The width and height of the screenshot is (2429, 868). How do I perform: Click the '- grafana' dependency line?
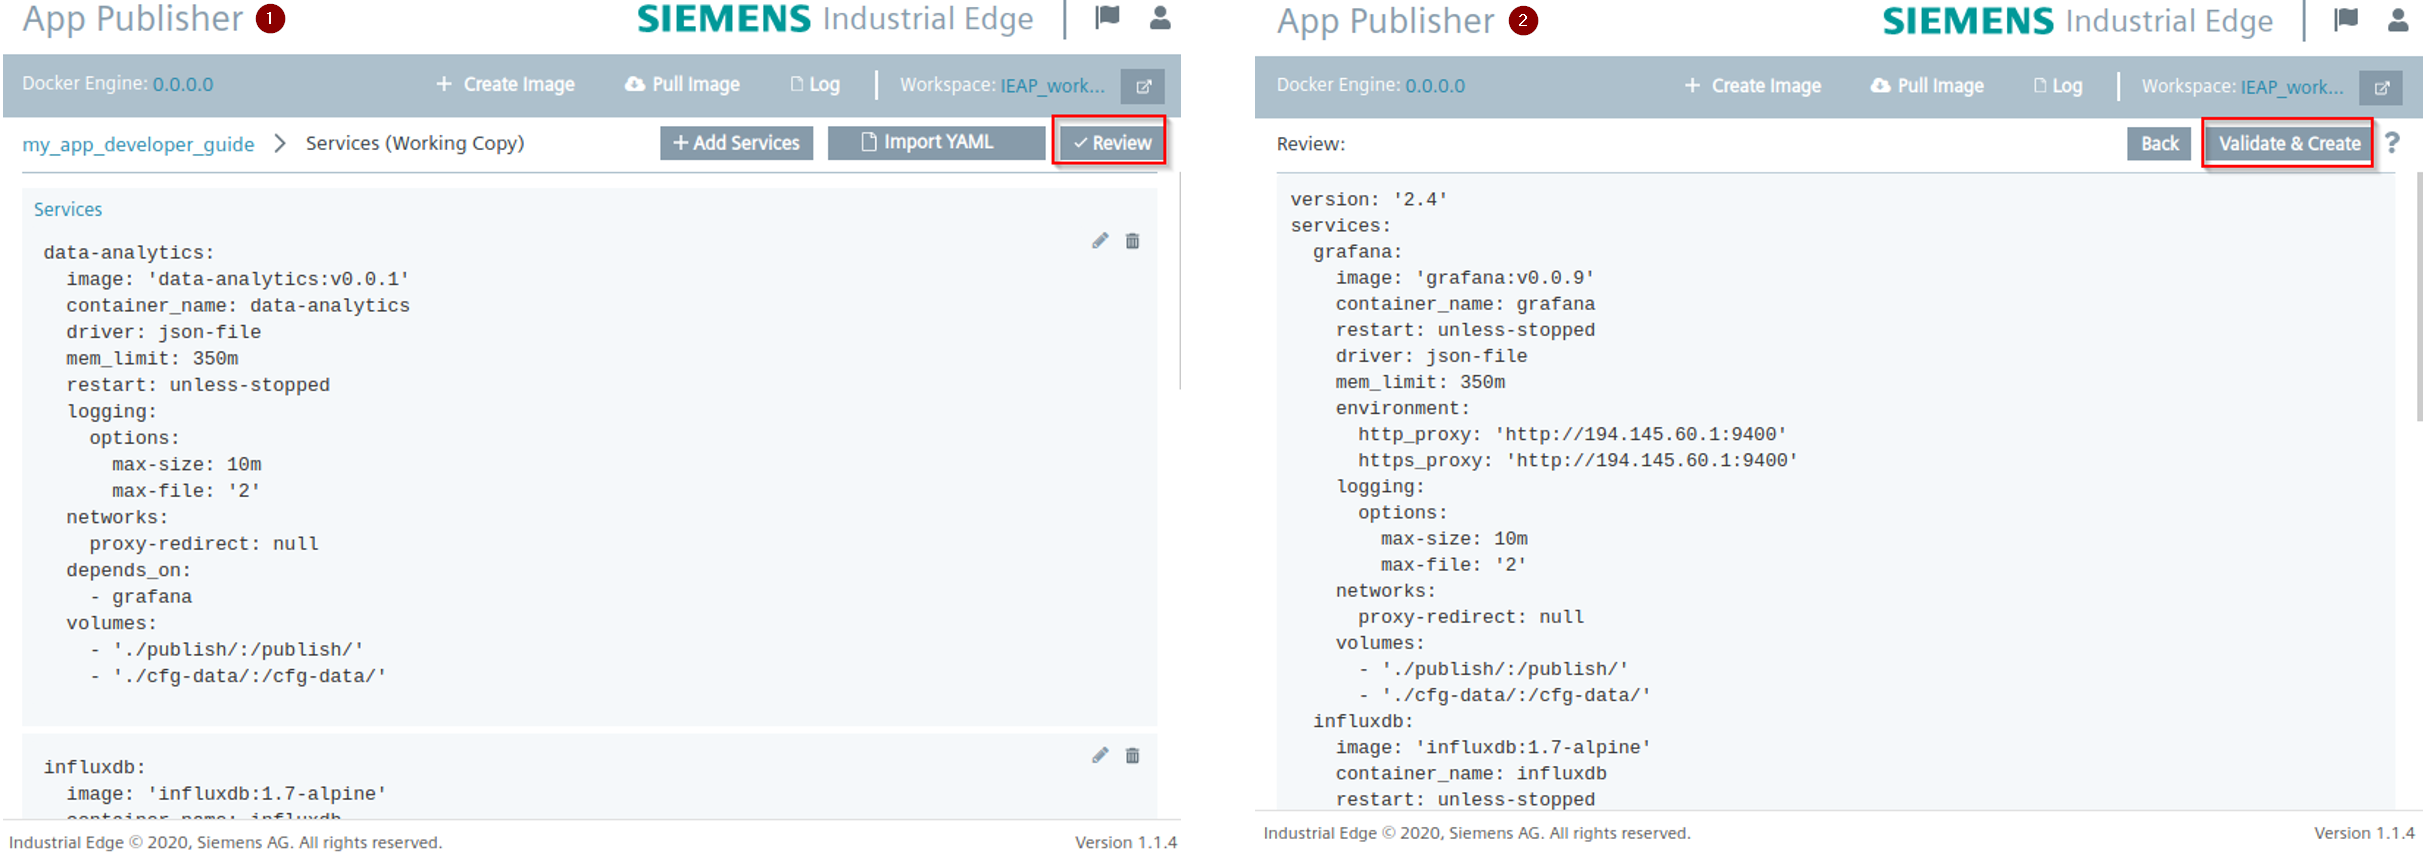[141, 597]
